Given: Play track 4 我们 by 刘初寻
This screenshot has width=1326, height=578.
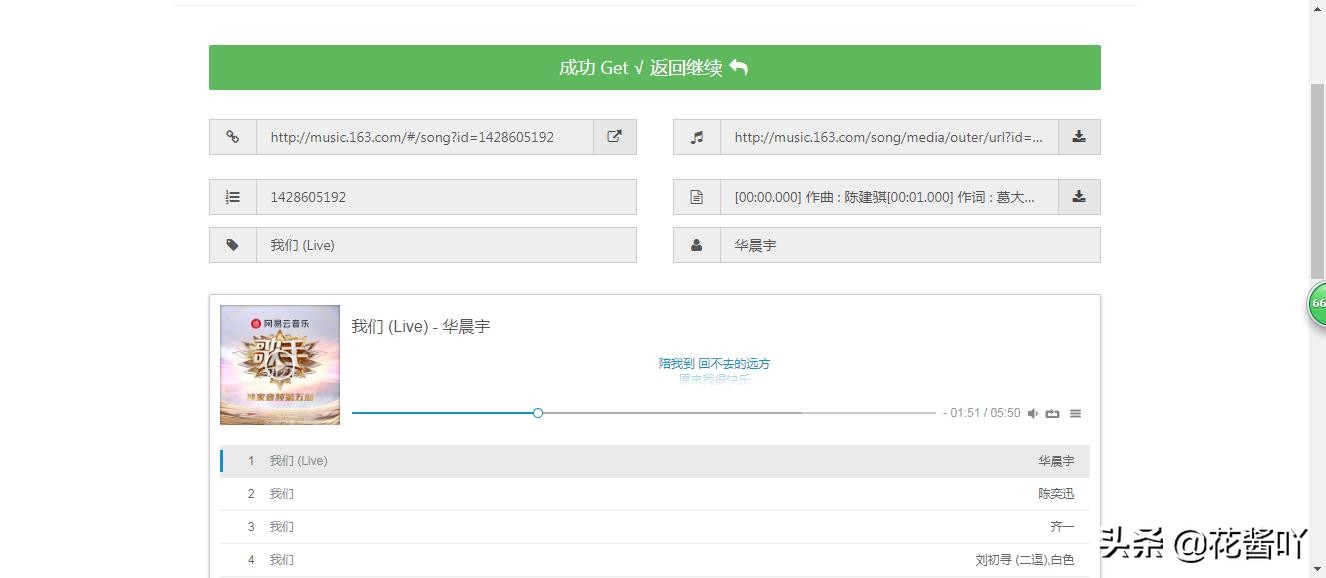Looking at the screenshot, I should 655,560.
